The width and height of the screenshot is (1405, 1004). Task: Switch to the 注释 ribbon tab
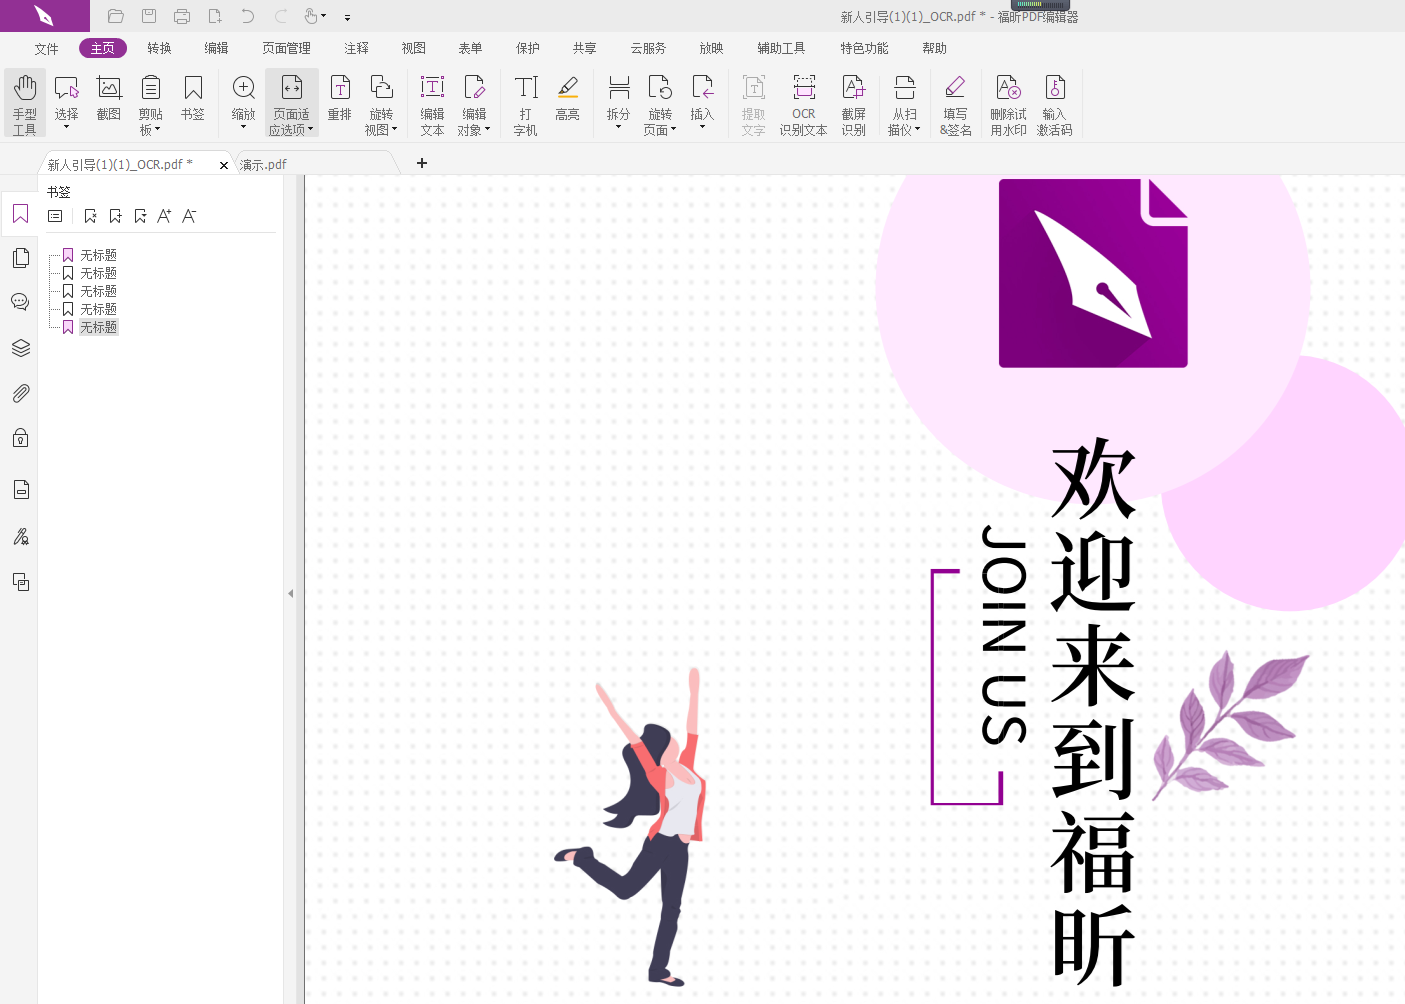click(x=356, y=47)
